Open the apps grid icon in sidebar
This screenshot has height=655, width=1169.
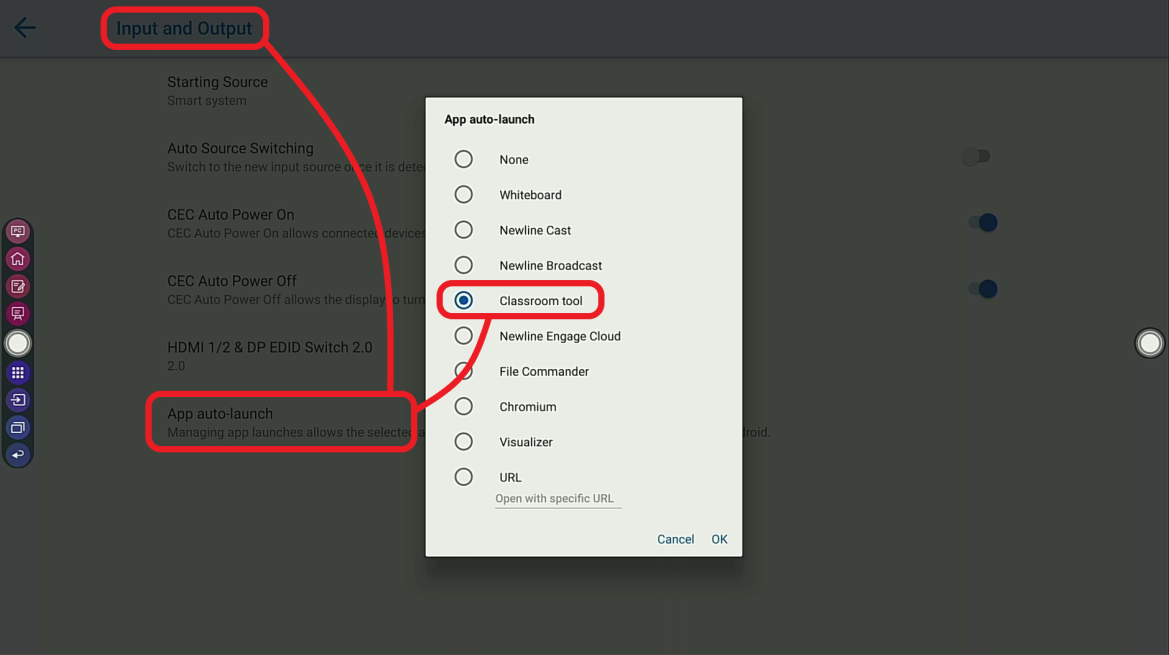[x=18, y=373]
